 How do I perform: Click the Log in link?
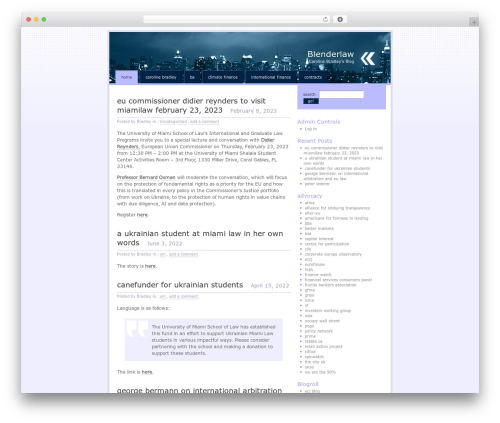click(x=311, y=129)
